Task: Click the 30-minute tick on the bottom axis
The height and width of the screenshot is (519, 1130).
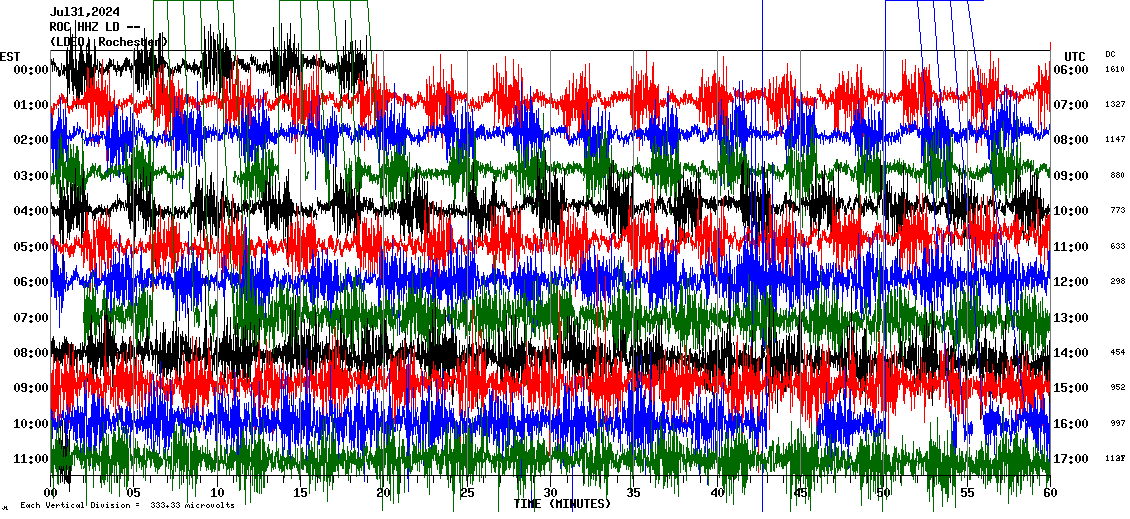Action: (x=550, y=493)
